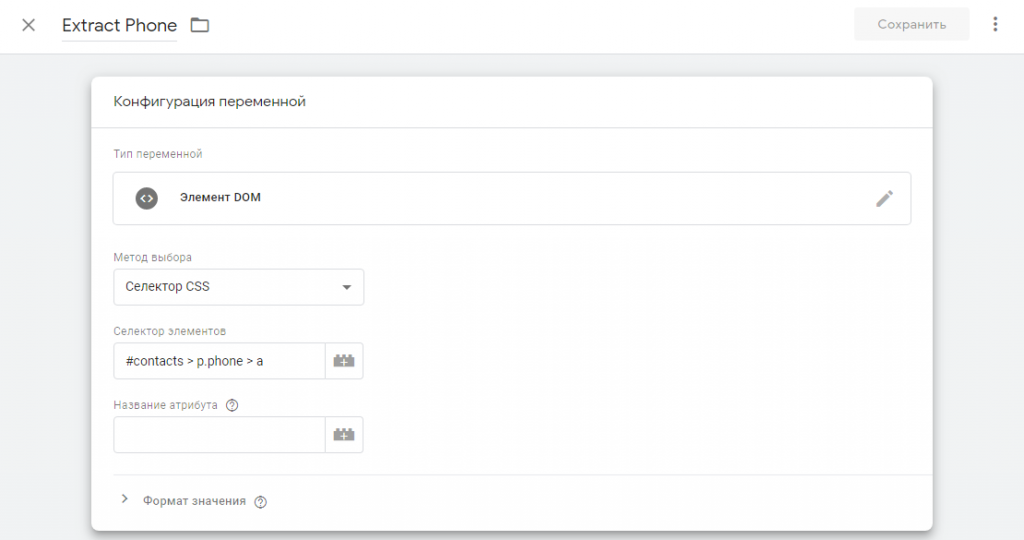Open the folder icon beside the title

[x=200, y=25]
